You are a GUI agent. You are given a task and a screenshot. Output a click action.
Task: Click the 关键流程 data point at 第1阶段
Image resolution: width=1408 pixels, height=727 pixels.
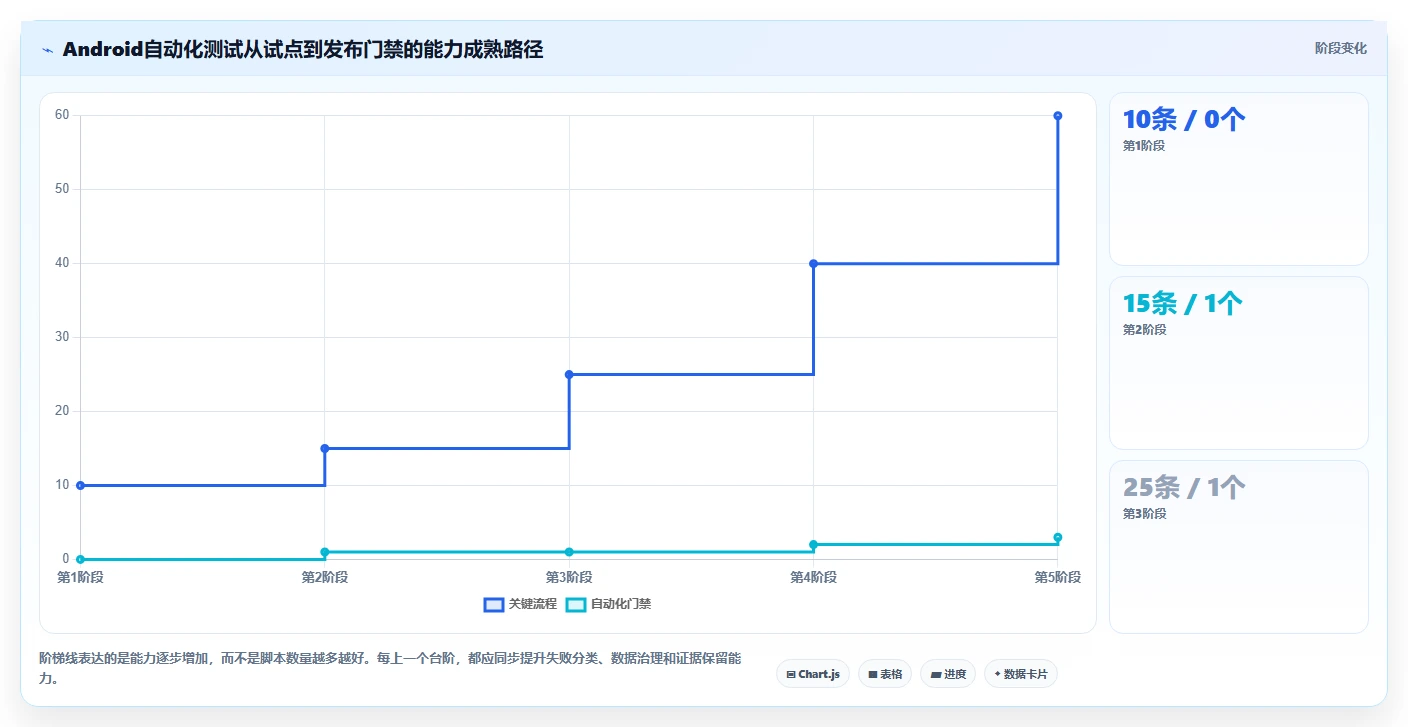point(80,485)
